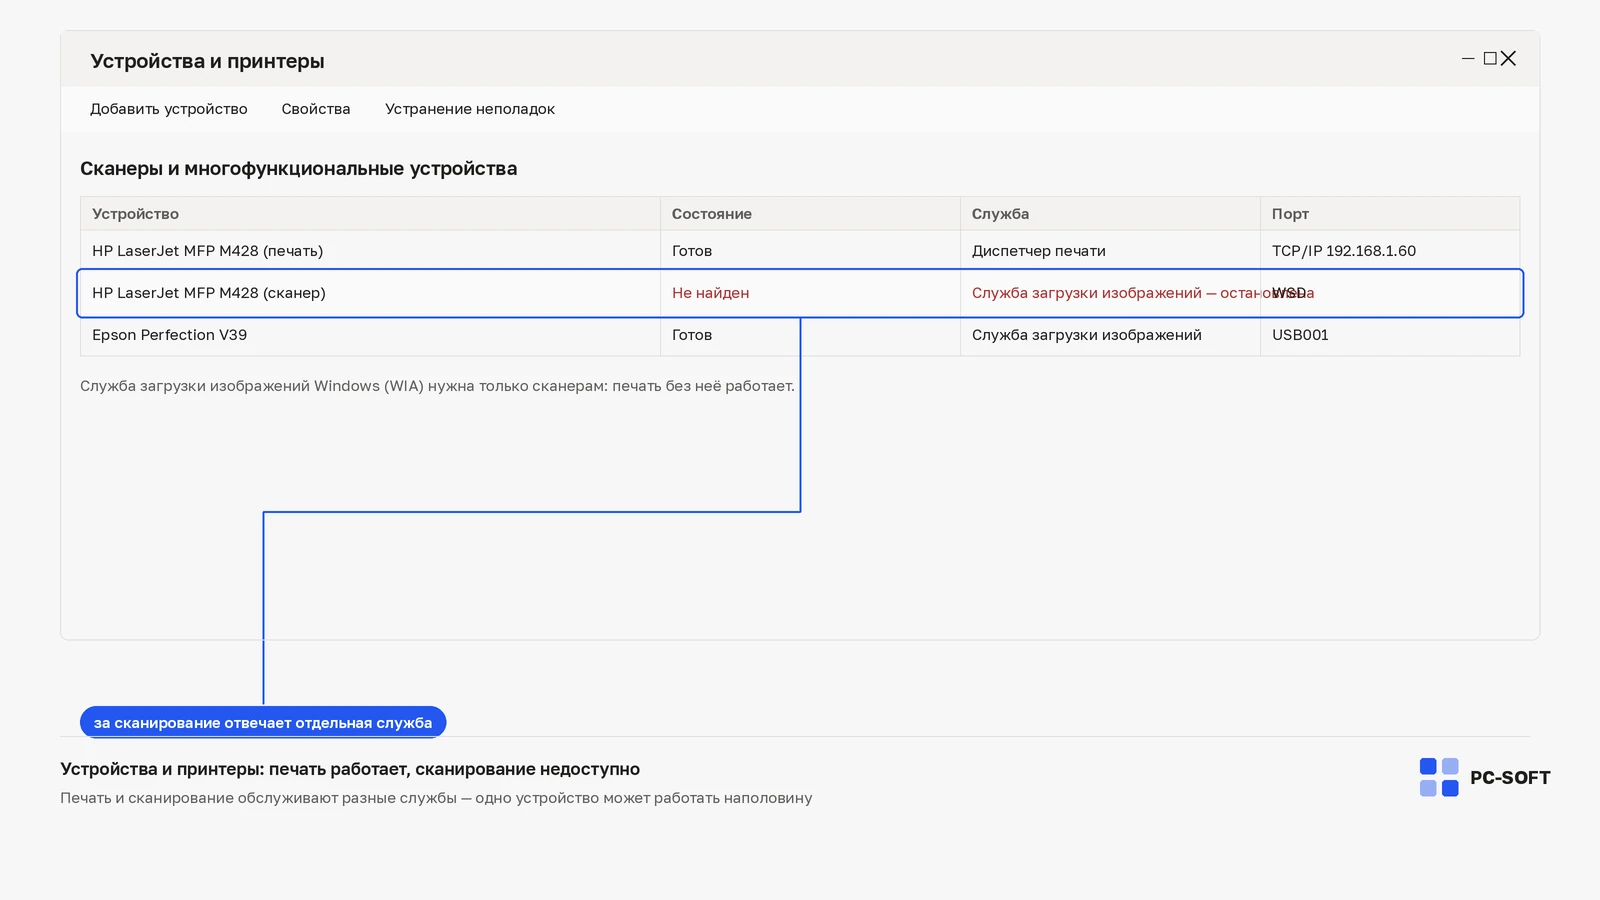The height and width of the screenshot is (900, 1600).
Task: Sort by the Устройство column header
Action: [370, 214]
